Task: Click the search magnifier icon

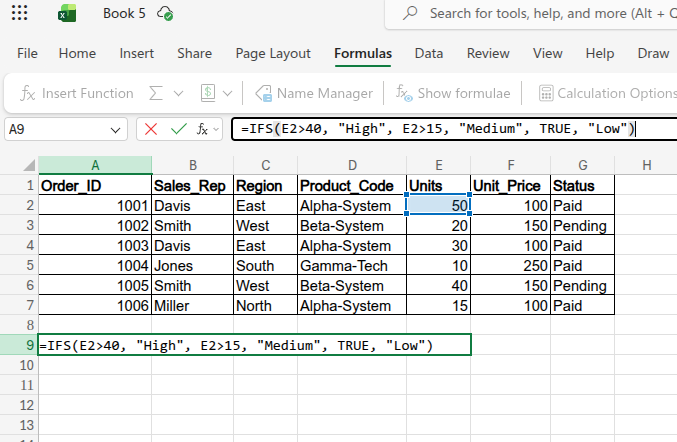Action: 410,13
